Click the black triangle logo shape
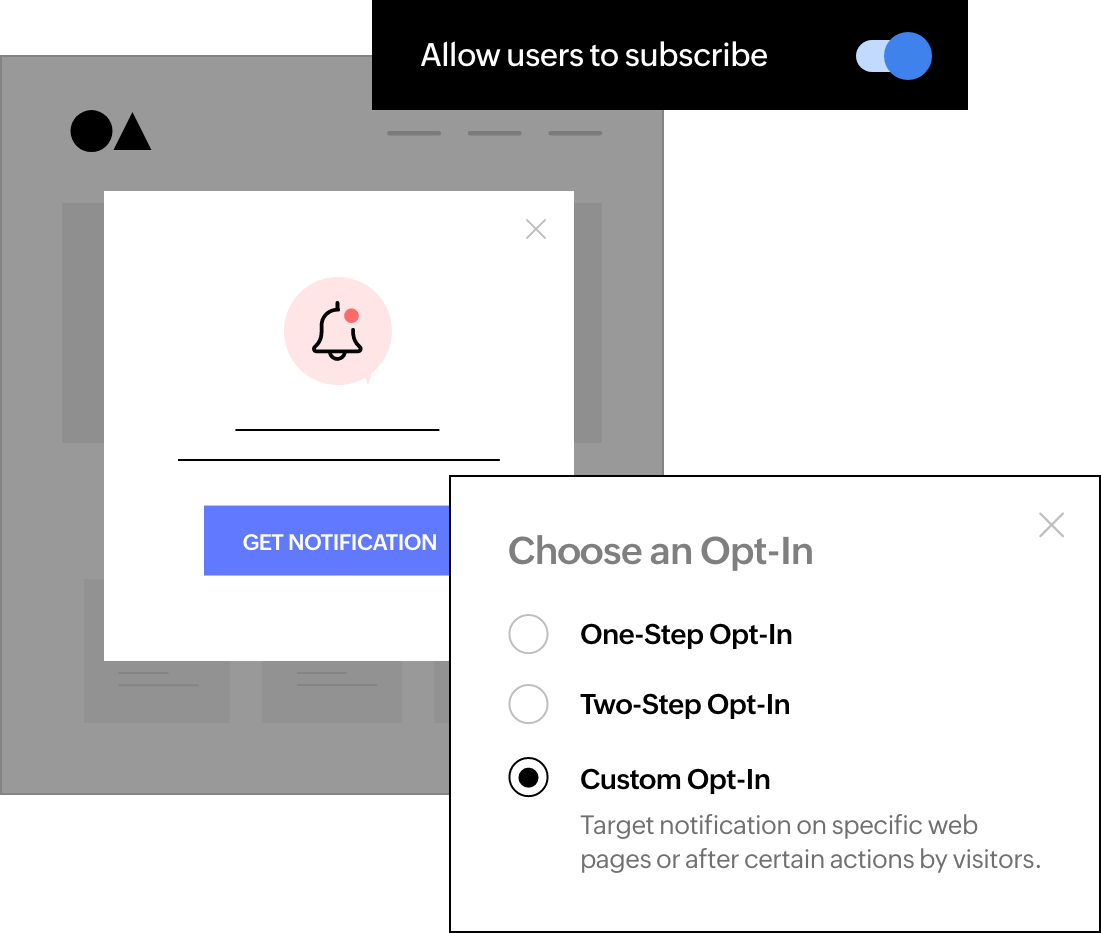Screen dimensions: 1101x933 tap(132, 131)
